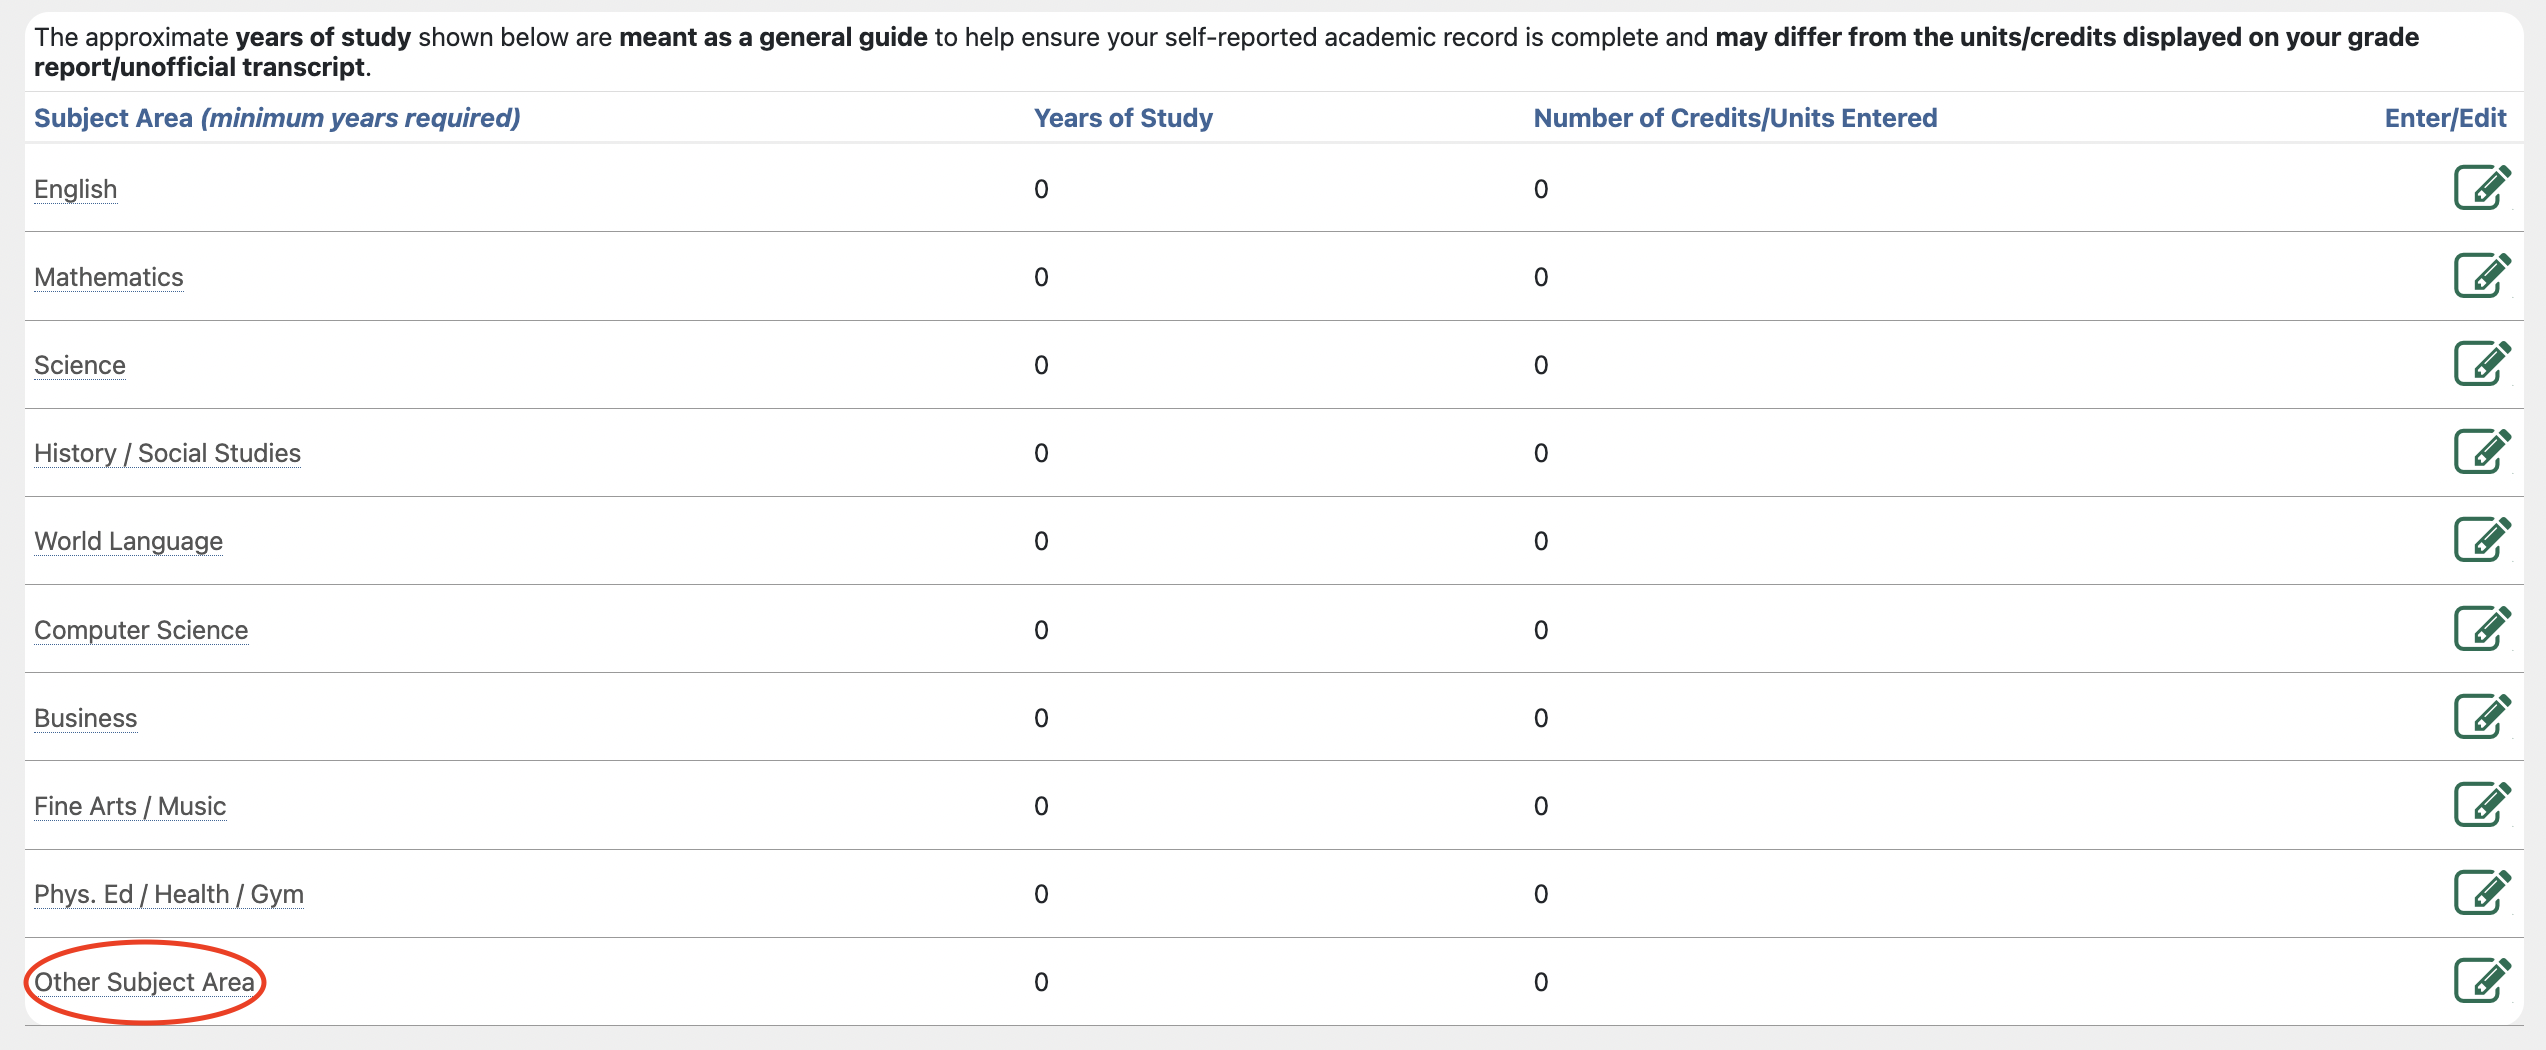2546x1050 pixels.
Task: Open Phys. Ed / Health / Gym edit icon
Action: [x=2481, y=893]
